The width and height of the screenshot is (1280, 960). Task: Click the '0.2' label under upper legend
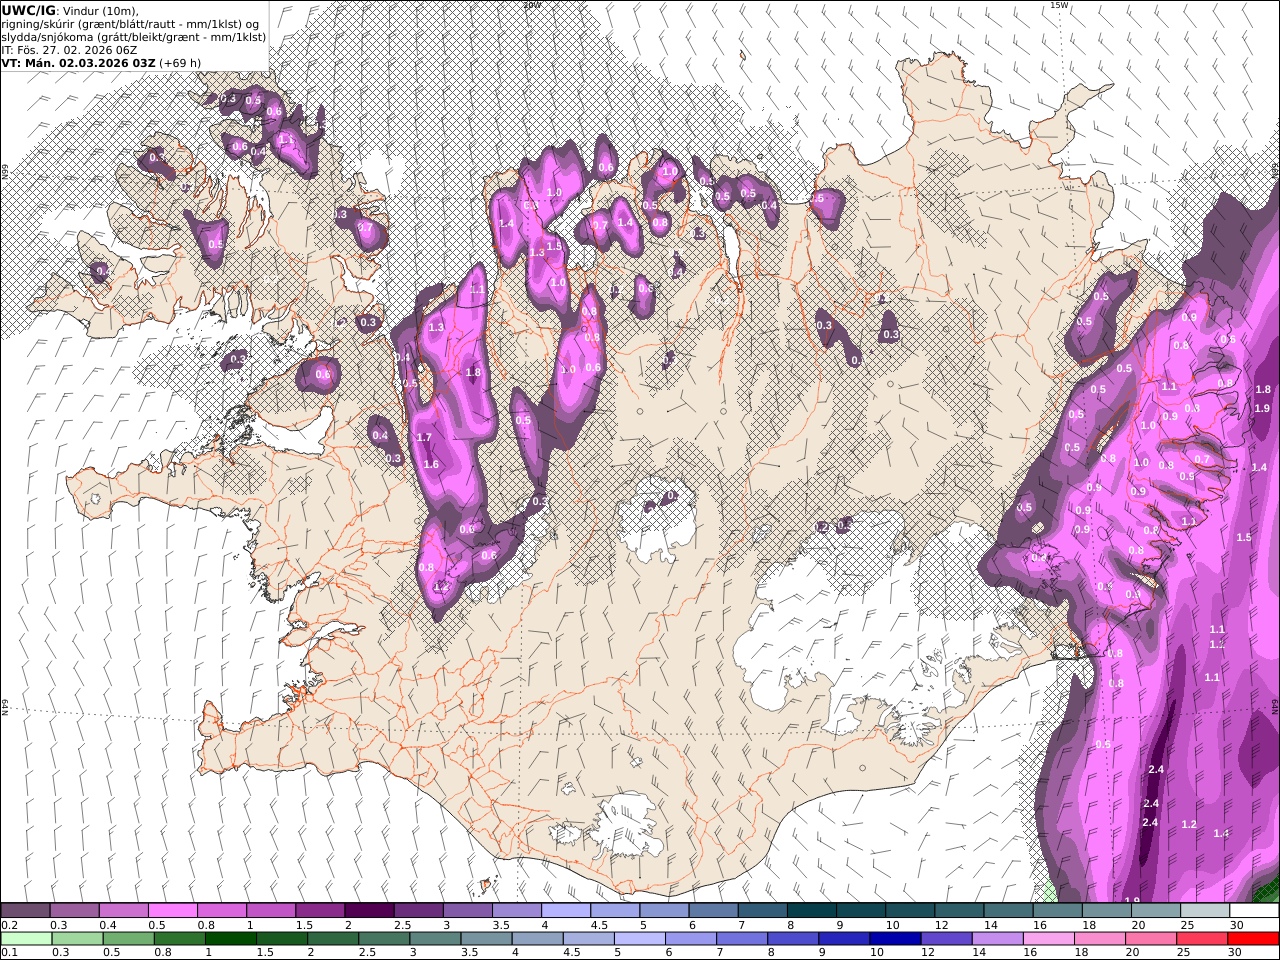click(9, 925)
